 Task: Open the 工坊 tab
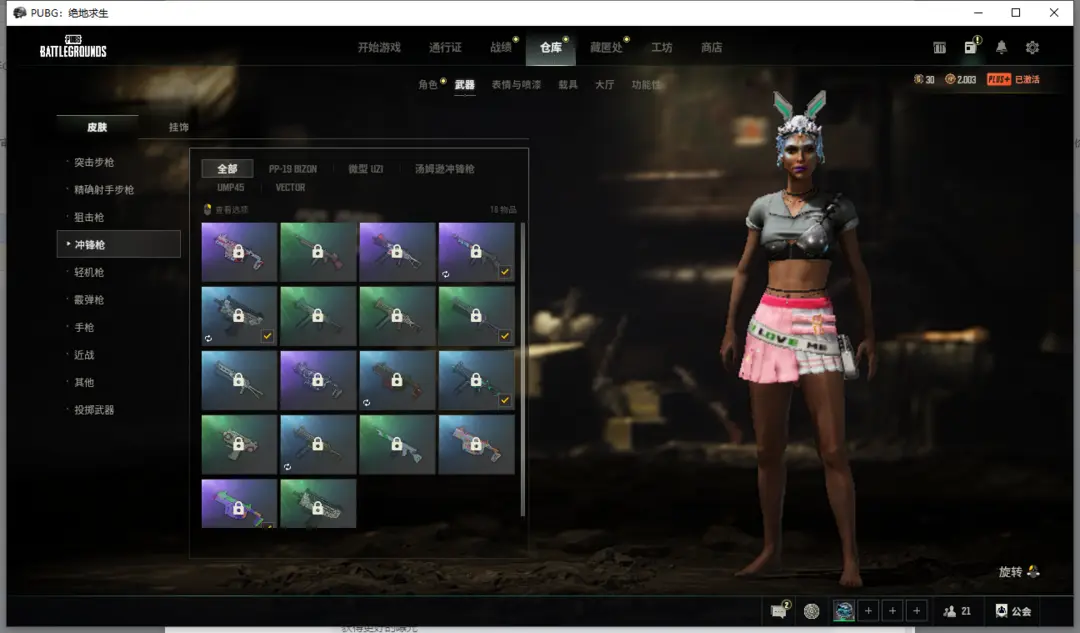[x=662, y=48]
